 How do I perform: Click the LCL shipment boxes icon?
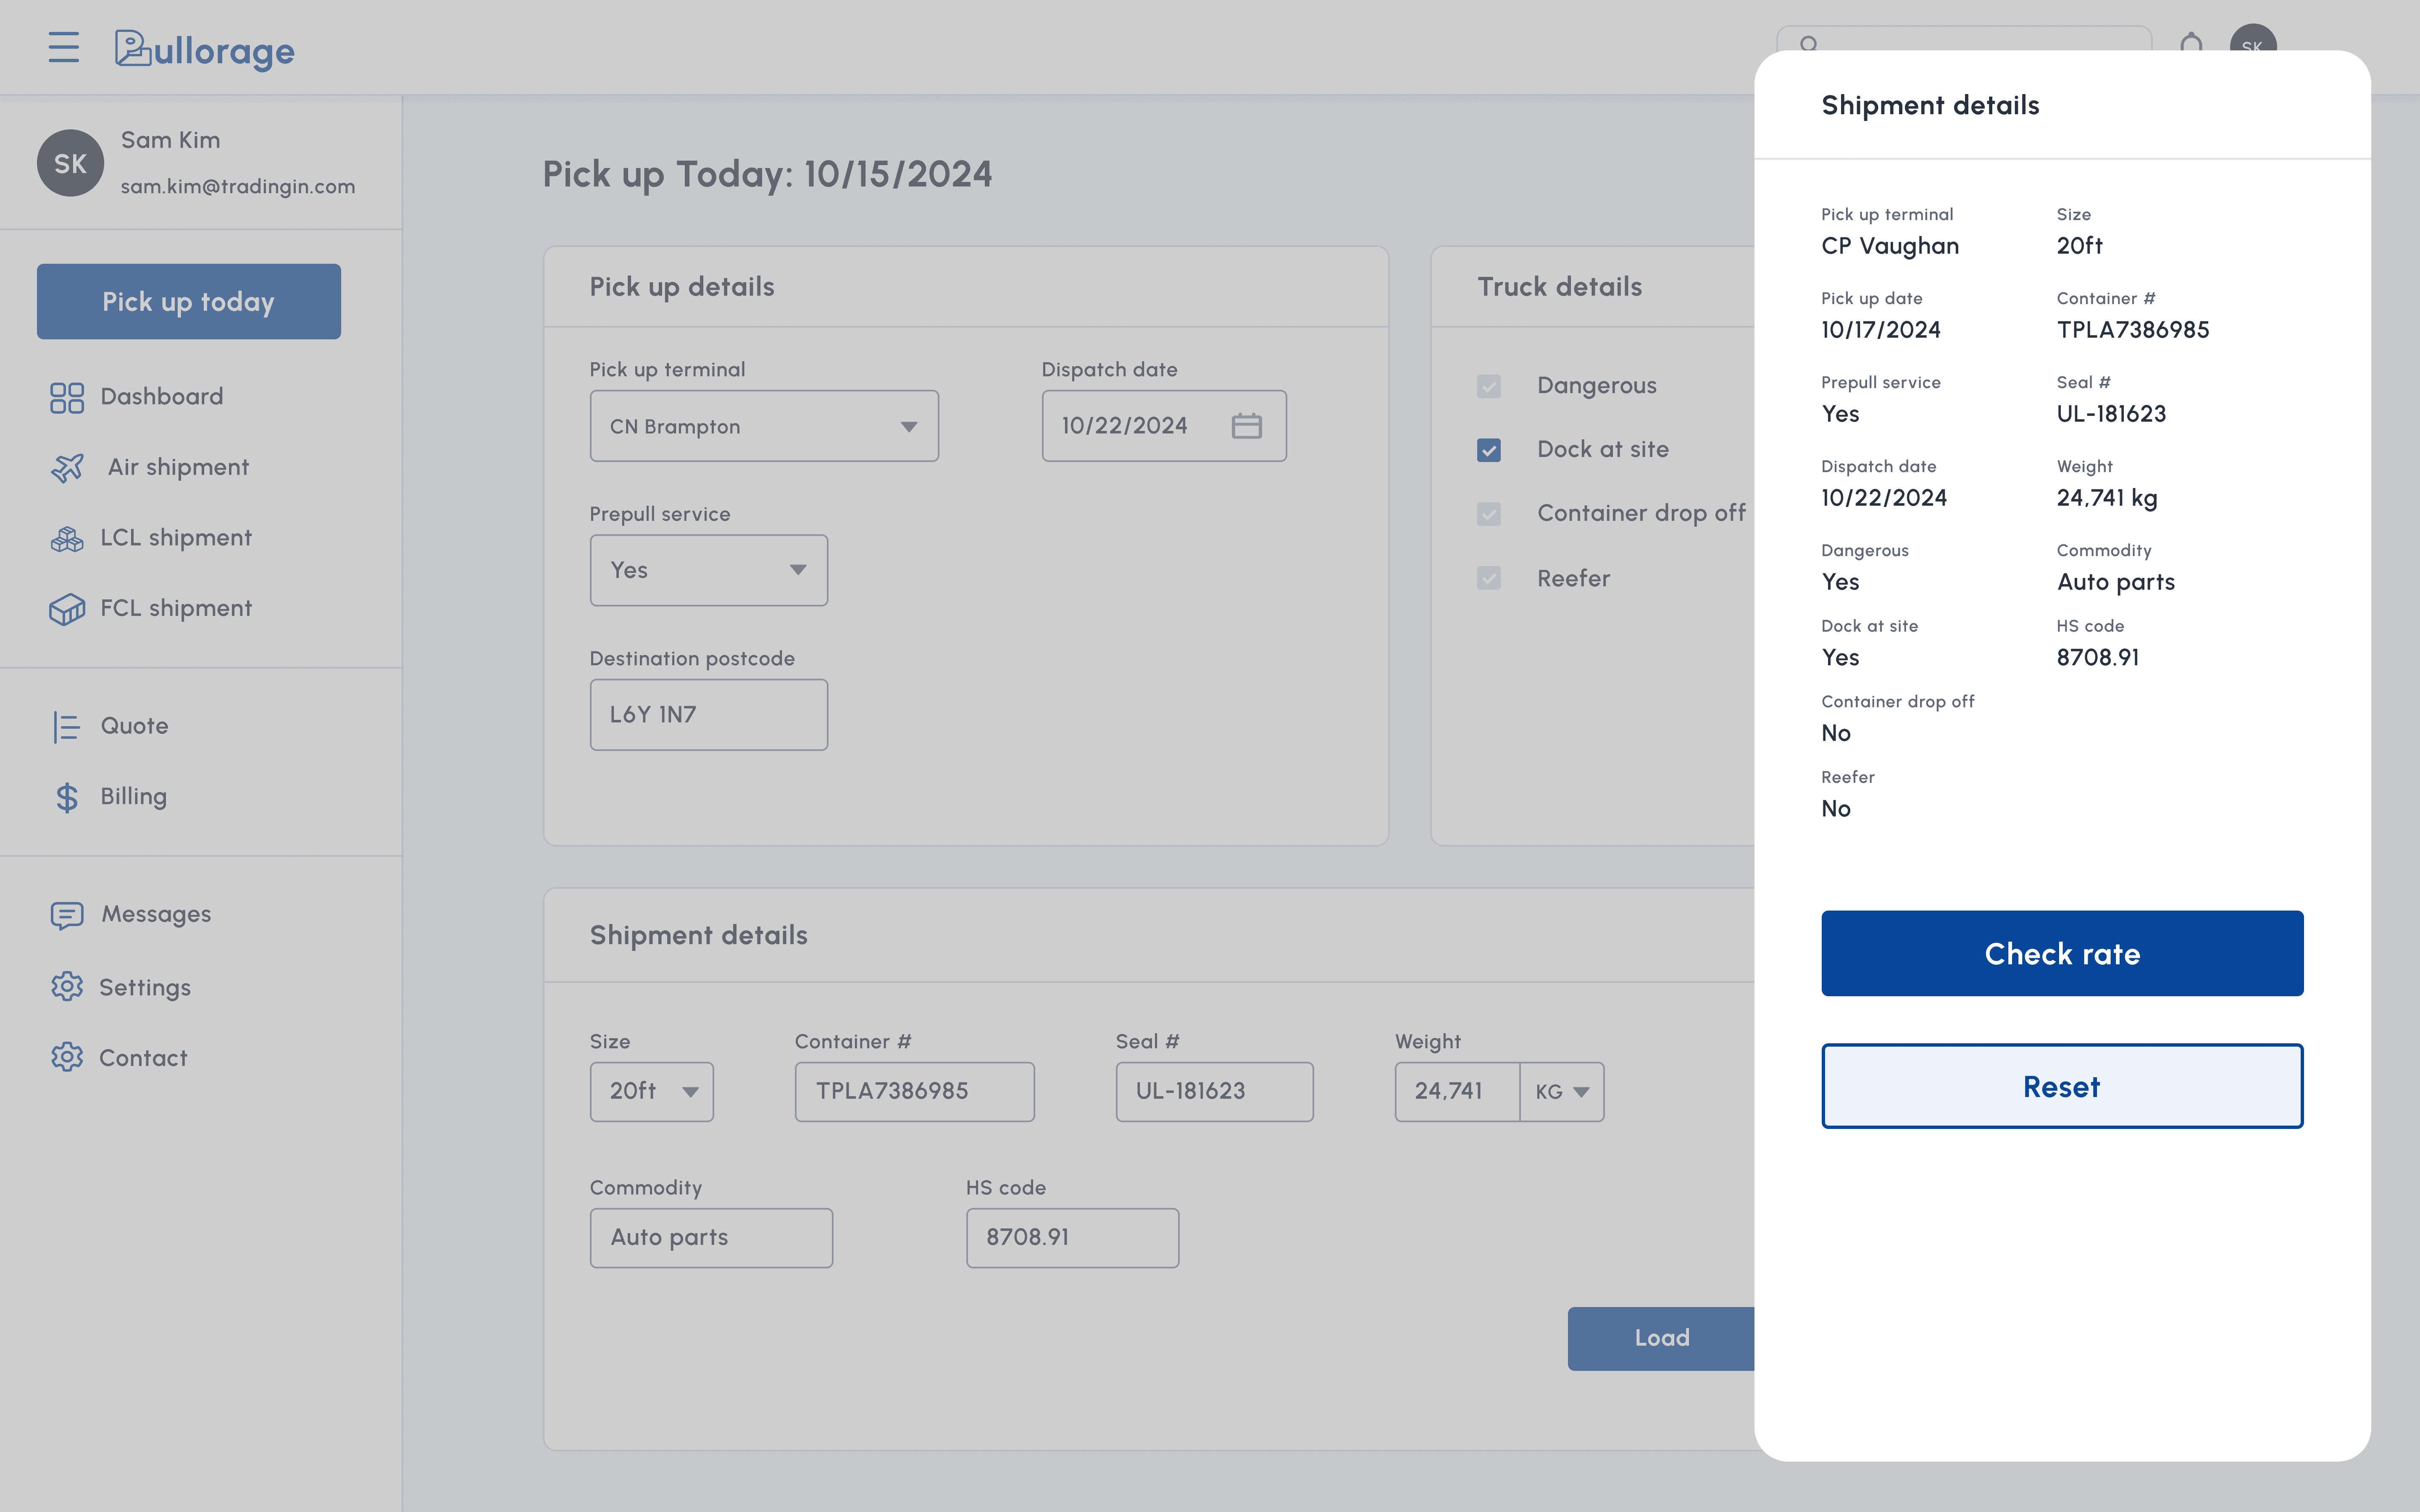(x=67, y=538)
